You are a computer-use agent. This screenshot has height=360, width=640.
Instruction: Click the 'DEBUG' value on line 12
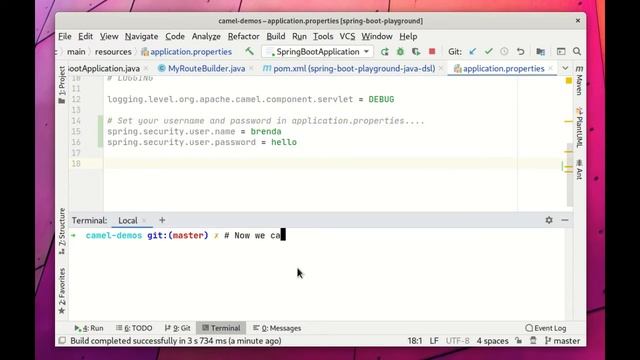[x=381, y=99]
